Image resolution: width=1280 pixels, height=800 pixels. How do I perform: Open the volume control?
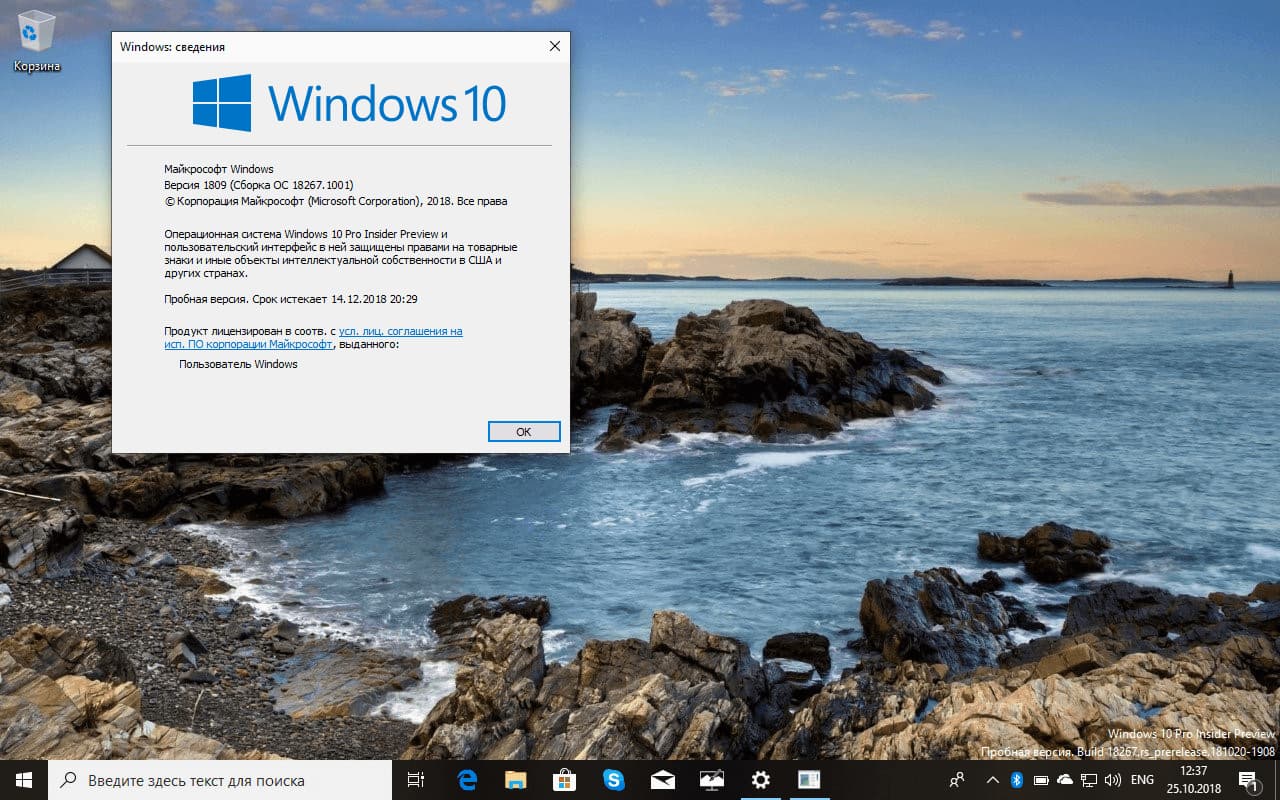tap(1113, 780)
